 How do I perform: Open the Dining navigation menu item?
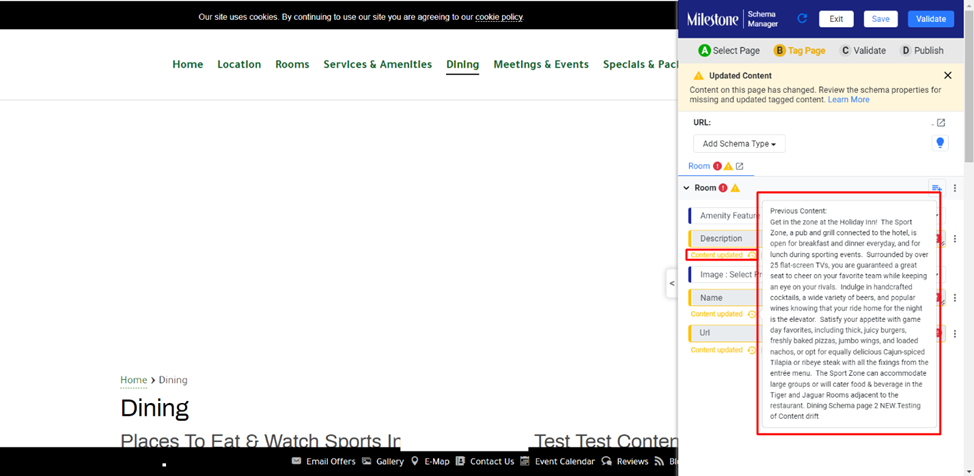click(x=463, y=64)
